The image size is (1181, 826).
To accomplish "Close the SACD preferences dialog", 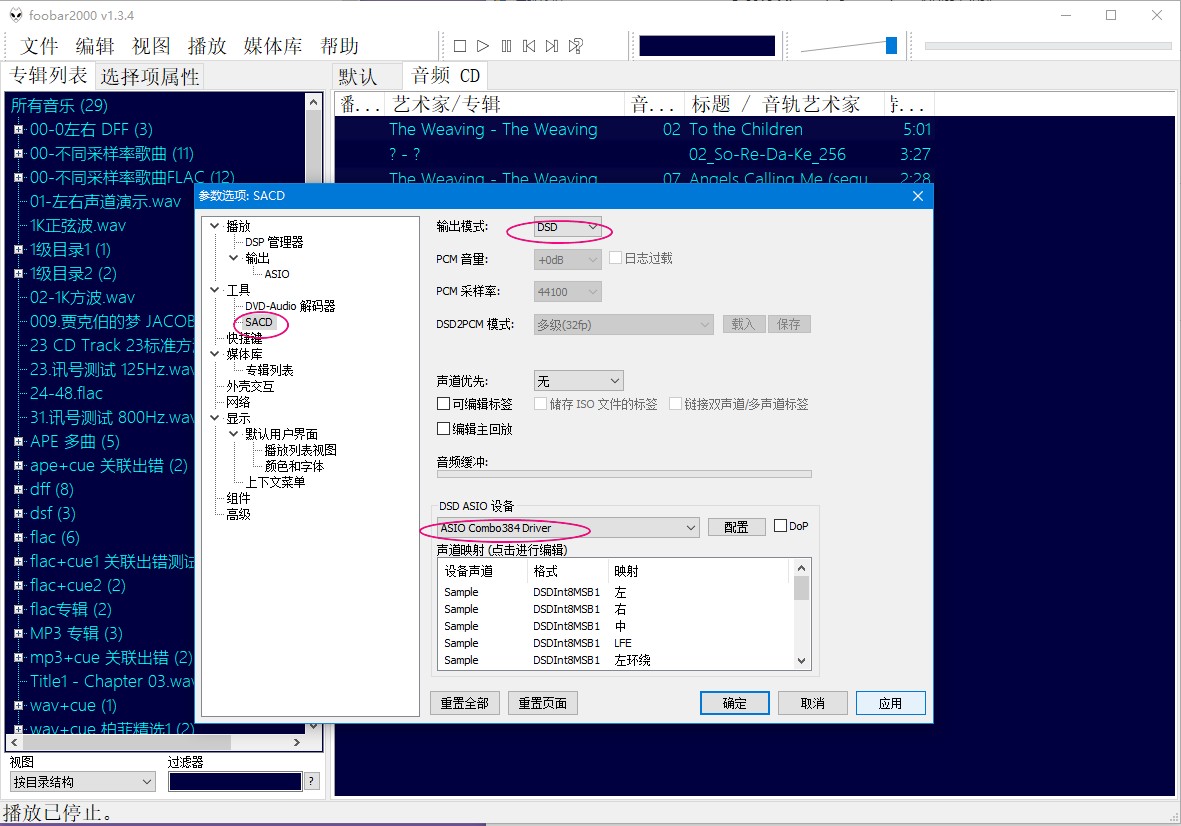I will [917, 196].
